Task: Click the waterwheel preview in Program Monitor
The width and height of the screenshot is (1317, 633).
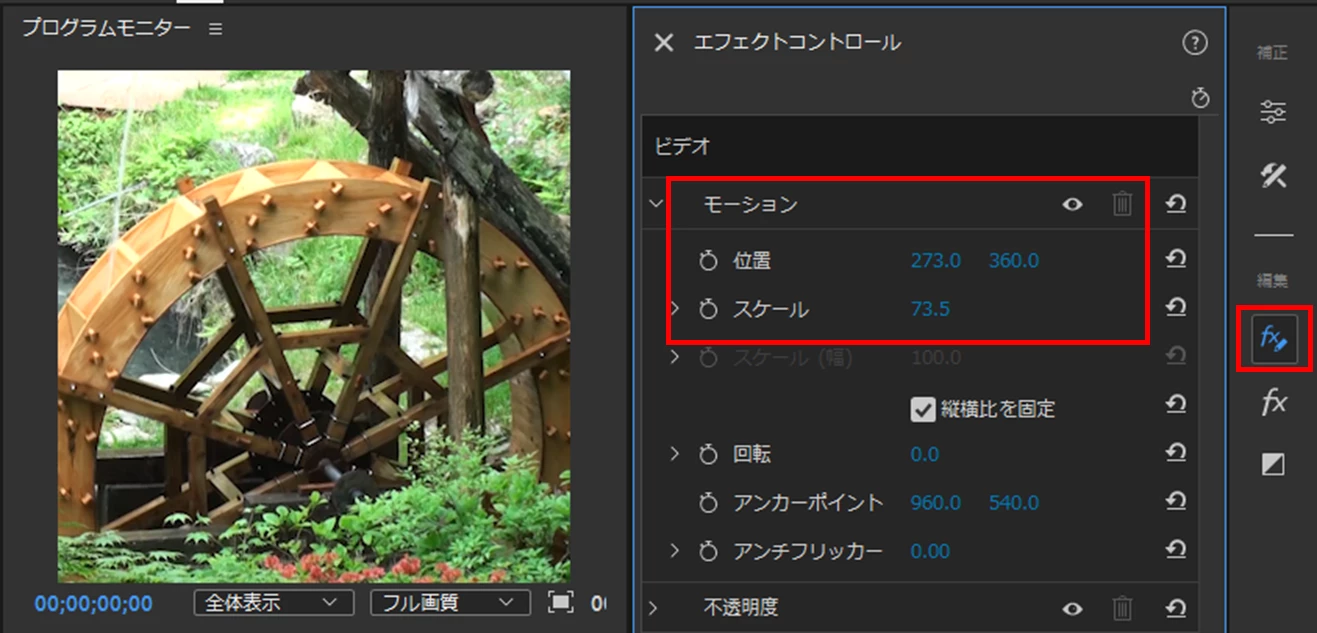Action: [314, 326]
